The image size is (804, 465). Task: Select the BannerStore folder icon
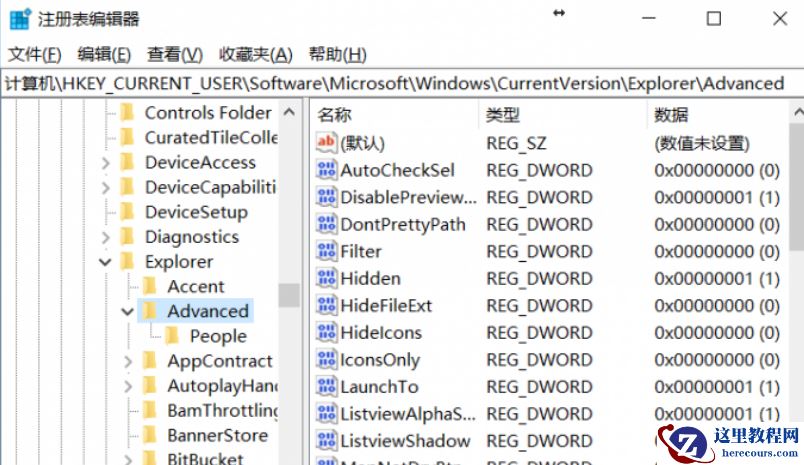click(149, 435)
